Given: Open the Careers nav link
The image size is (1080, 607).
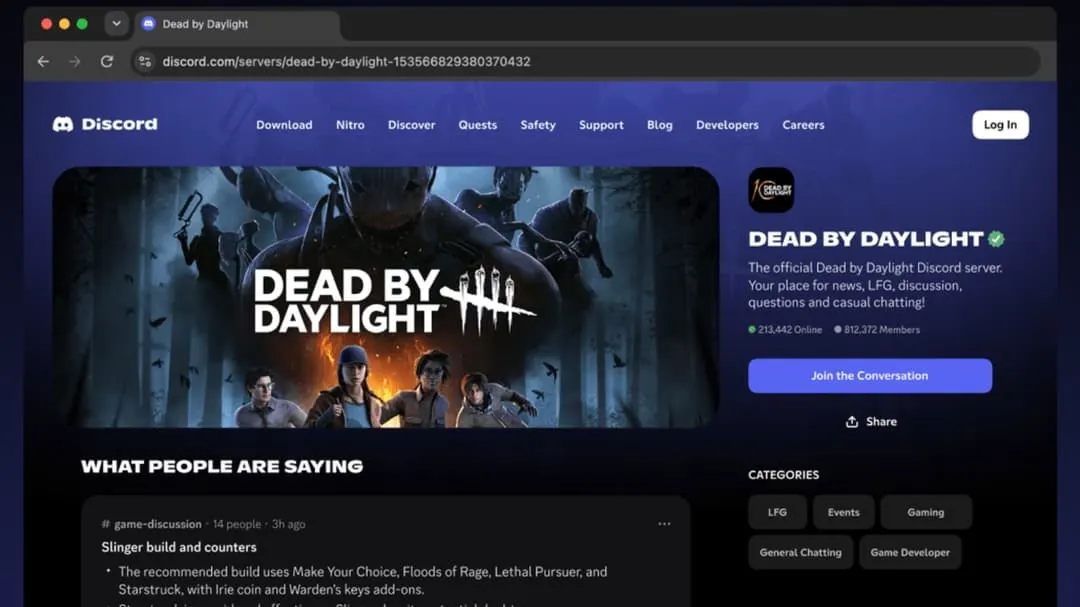Looking at the screenshot, I should (803, 125).
